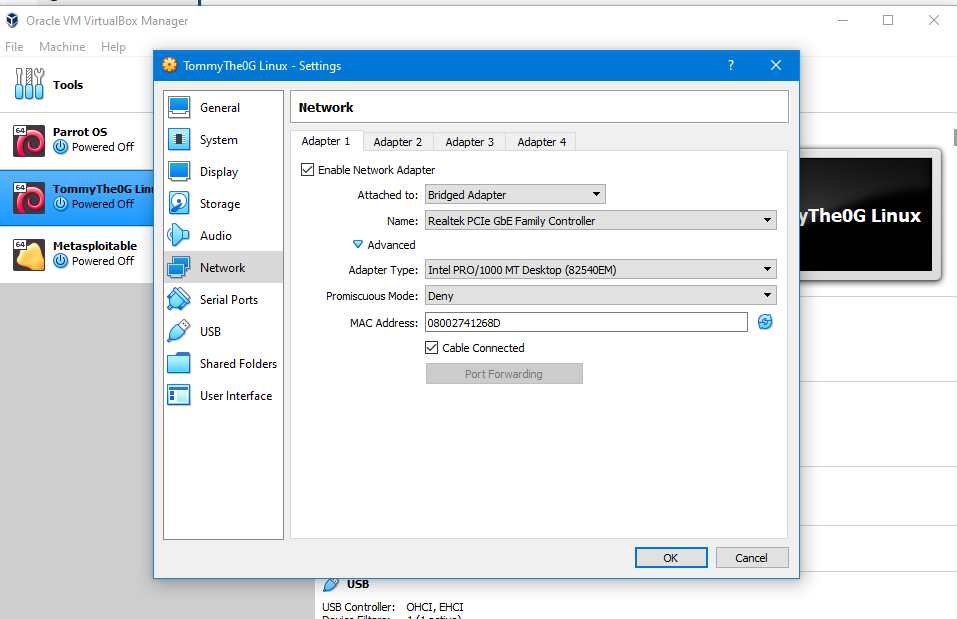
Task: Click the Shared Folders label
Action: pyautogui.click(x=239, y=364)
